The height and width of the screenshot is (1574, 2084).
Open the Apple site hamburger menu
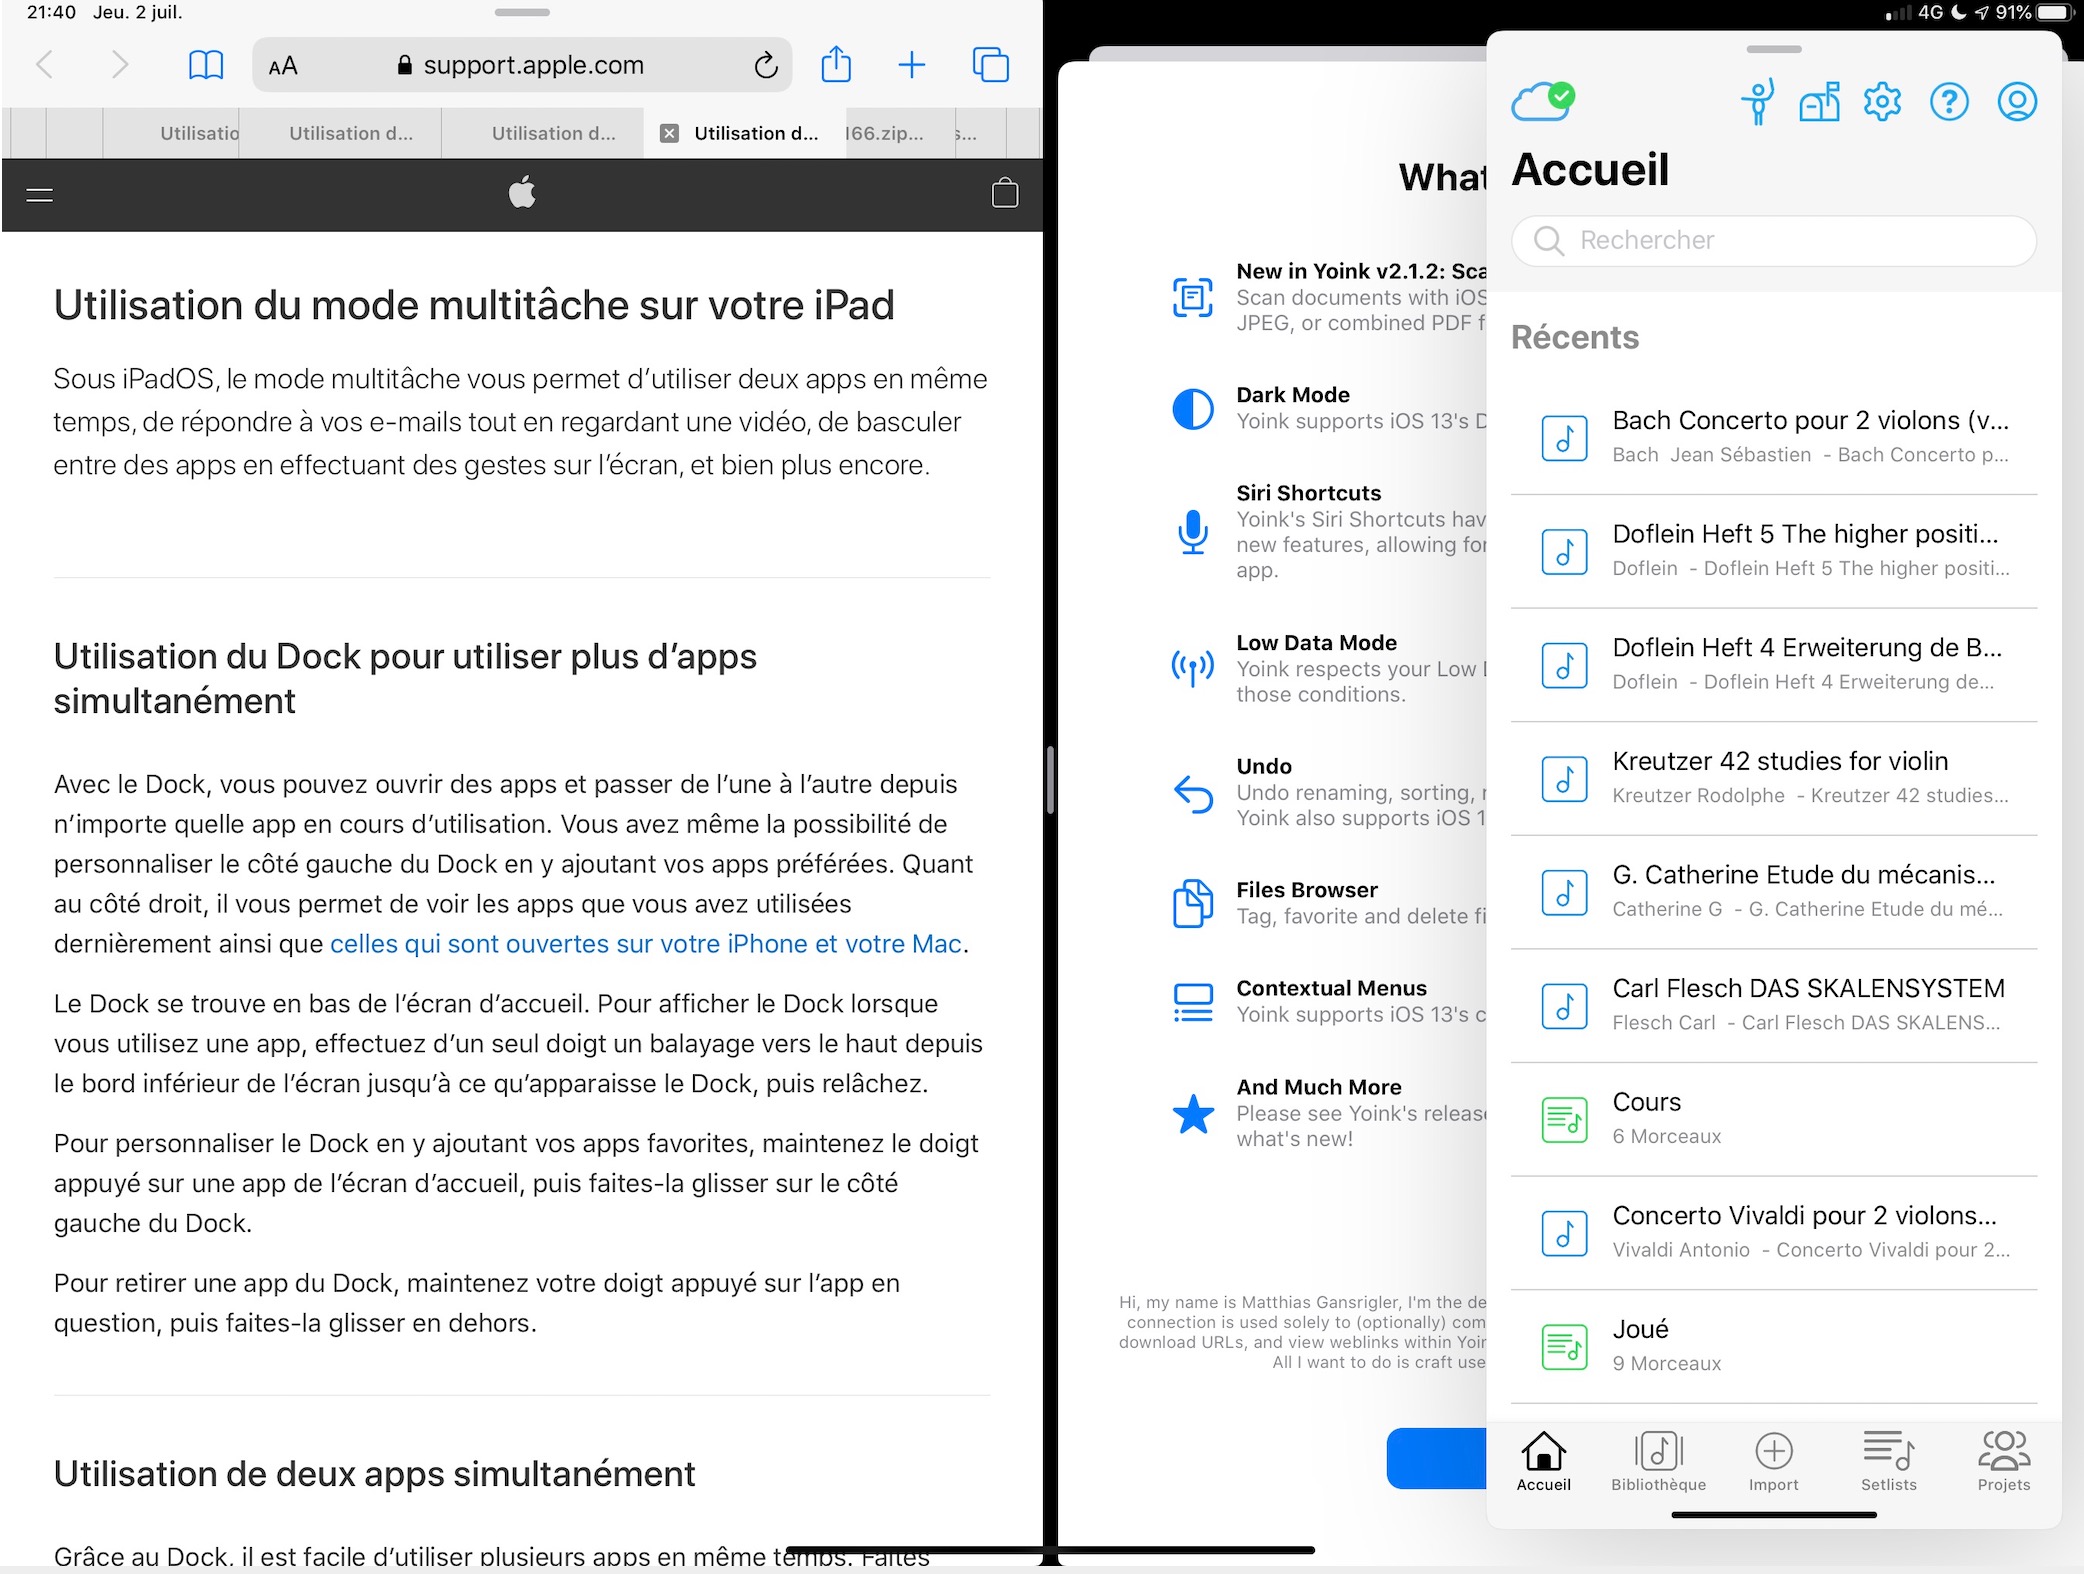[x=39, y=195]
